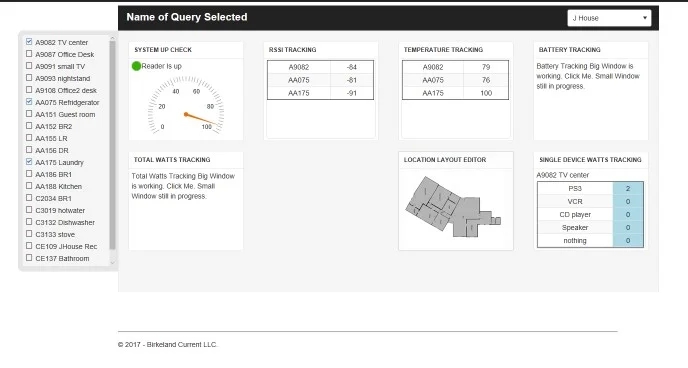Tick the CE137 Bathroom checkbox
Screen dimensions: 688x368
click(x=29, y=258)
